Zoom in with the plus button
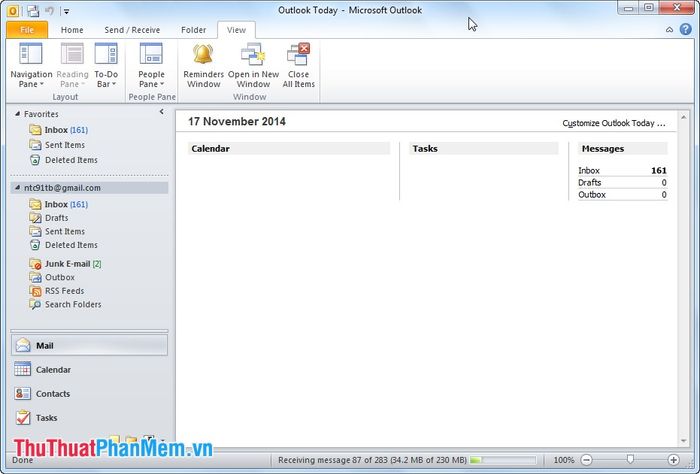This screenshot has width=700, height=474. tap(673, 460)
